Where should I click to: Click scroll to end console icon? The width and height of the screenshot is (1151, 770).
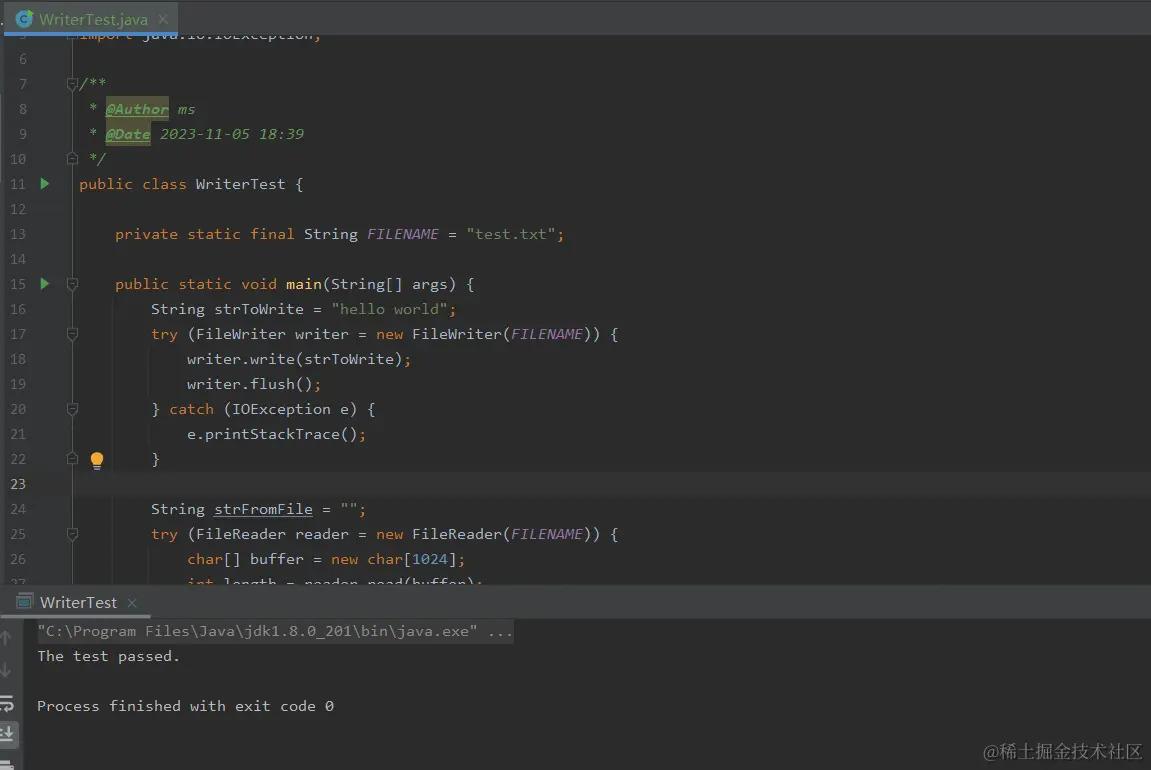[x=7, y=733]
